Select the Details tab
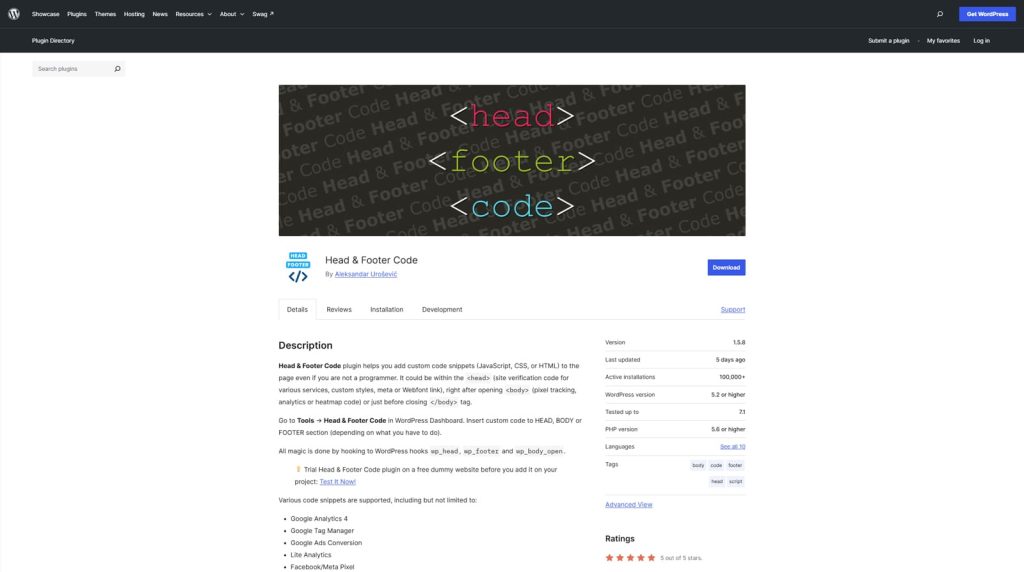The height and width of the screenshot is (572, 1024). (297, 310)
